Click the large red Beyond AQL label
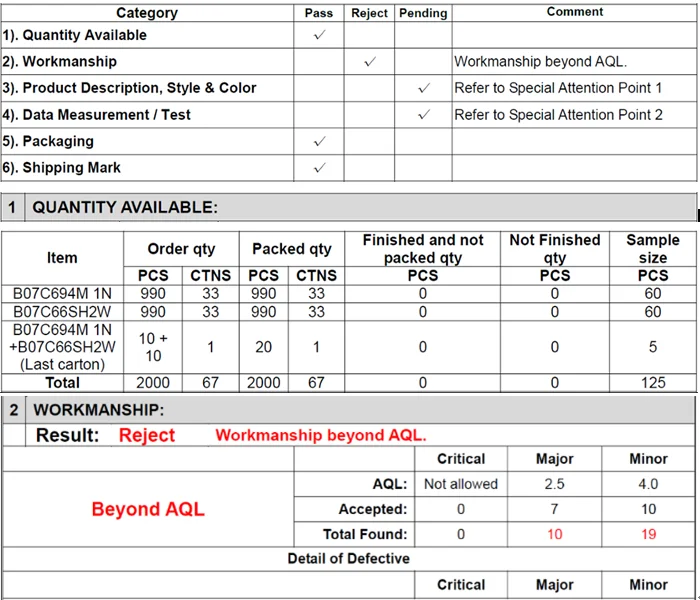This screenshot has height=600, width=700. [x=148, y=509]
